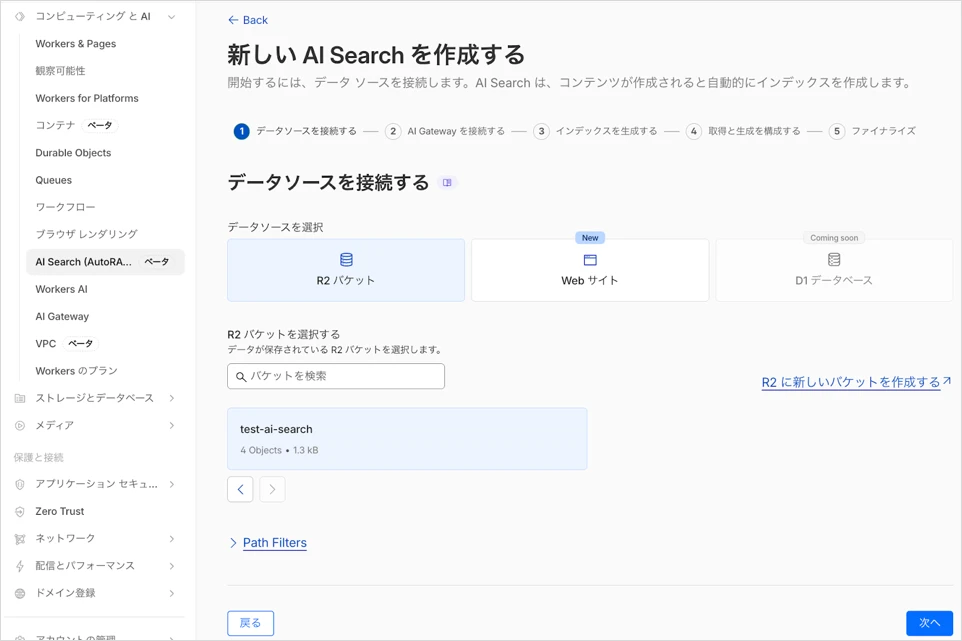Viewport: 962px width, 641px height.
Task: Click the ストレージとデータベース icon
Action: (x=20, y=398)
